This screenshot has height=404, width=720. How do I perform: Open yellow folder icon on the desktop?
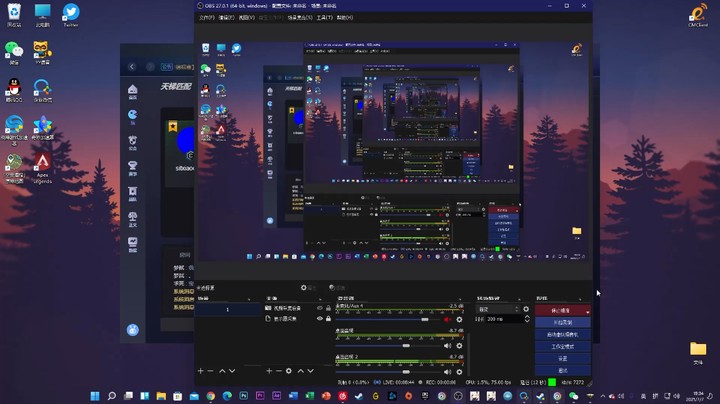click(698, 353)
